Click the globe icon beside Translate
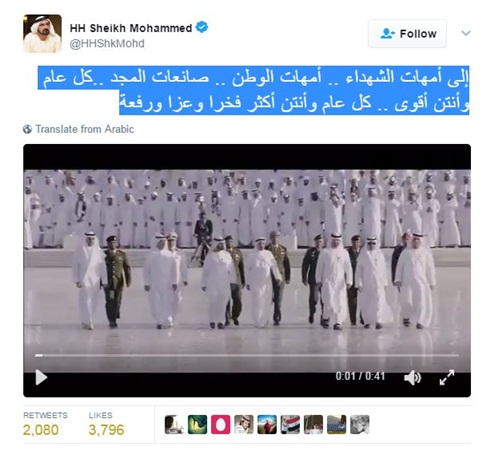 click(27, 129)
